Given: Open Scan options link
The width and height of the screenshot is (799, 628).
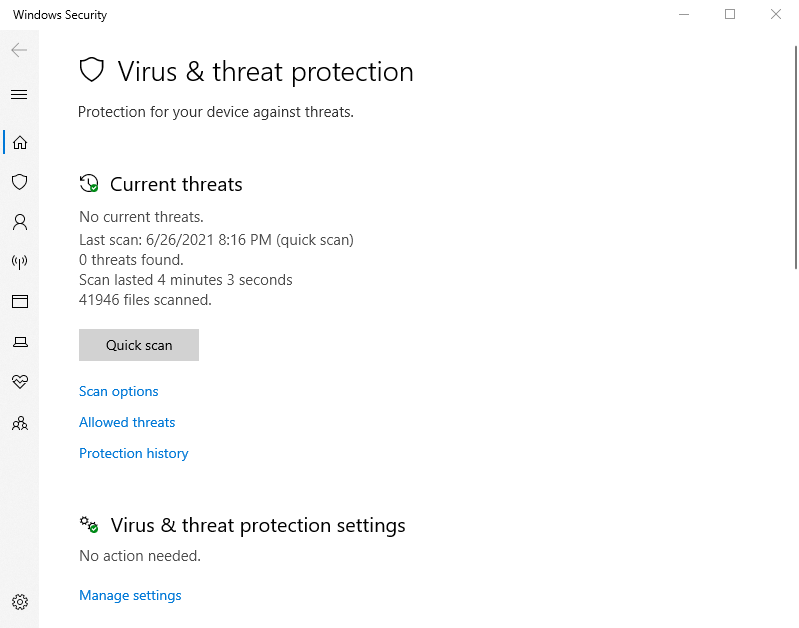Looking at the screenshot, I should pyautogui.click(x=118, y=391).
